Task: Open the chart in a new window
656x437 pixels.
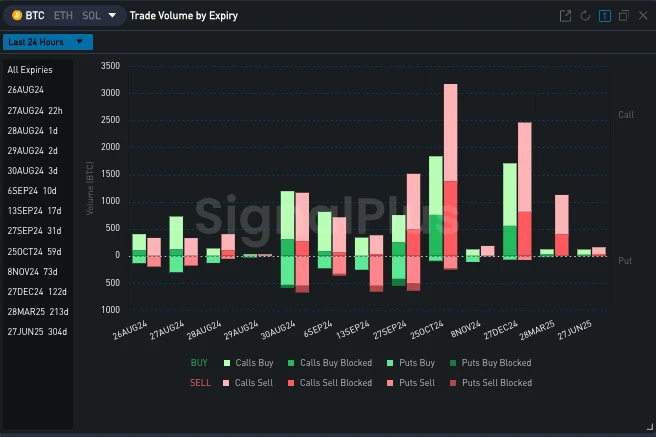Action: coord(565,16)
